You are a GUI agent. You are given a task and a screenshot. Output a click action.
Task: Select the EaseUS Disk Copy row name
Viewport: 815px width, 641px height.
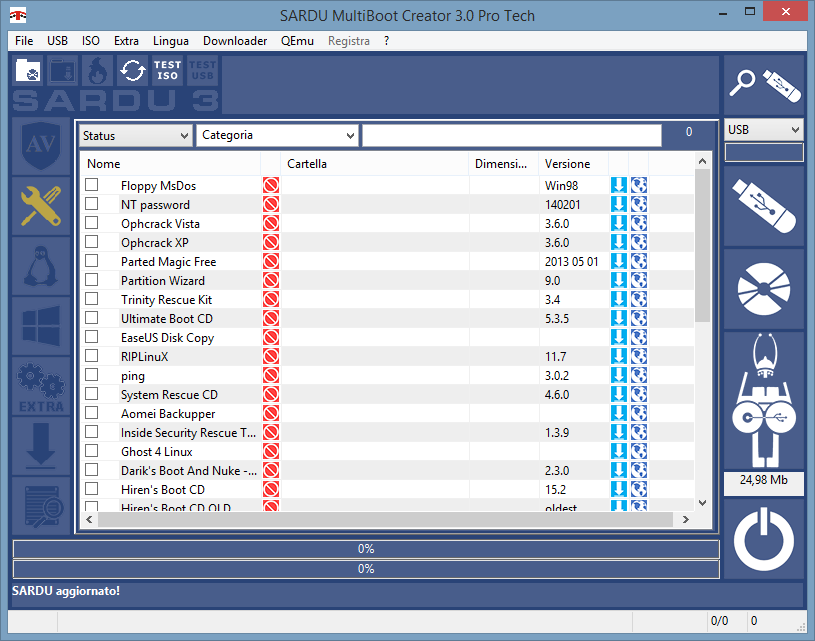coord(167,337)
